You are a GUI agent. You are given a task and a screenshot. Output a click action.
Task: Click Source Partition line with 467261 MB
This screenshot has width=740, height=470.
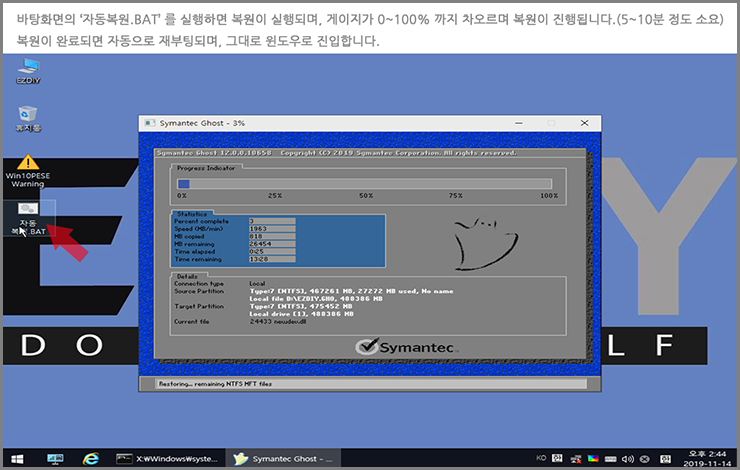[x=351, y=291]
